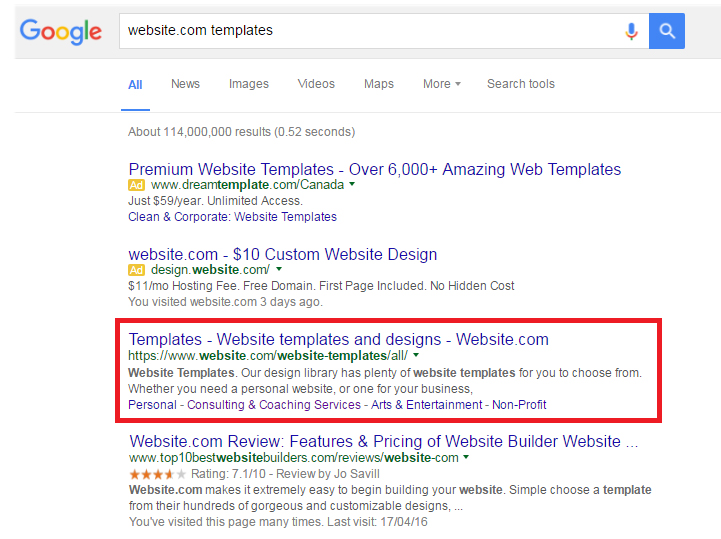Switch to the Maps tab

click(379, 84)
